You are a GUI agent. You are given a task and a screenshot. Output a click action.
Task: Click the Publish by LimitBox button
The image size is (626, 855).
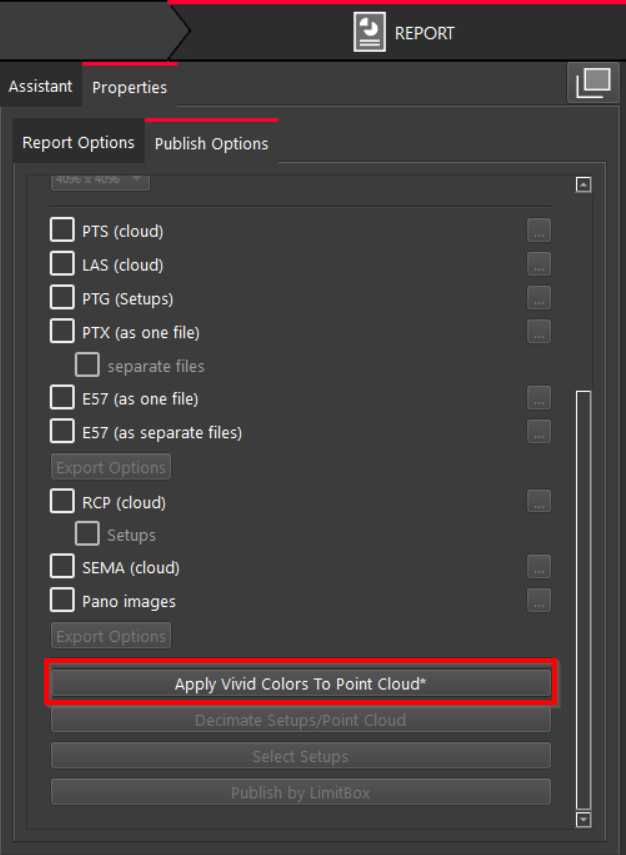click(301, 792)
